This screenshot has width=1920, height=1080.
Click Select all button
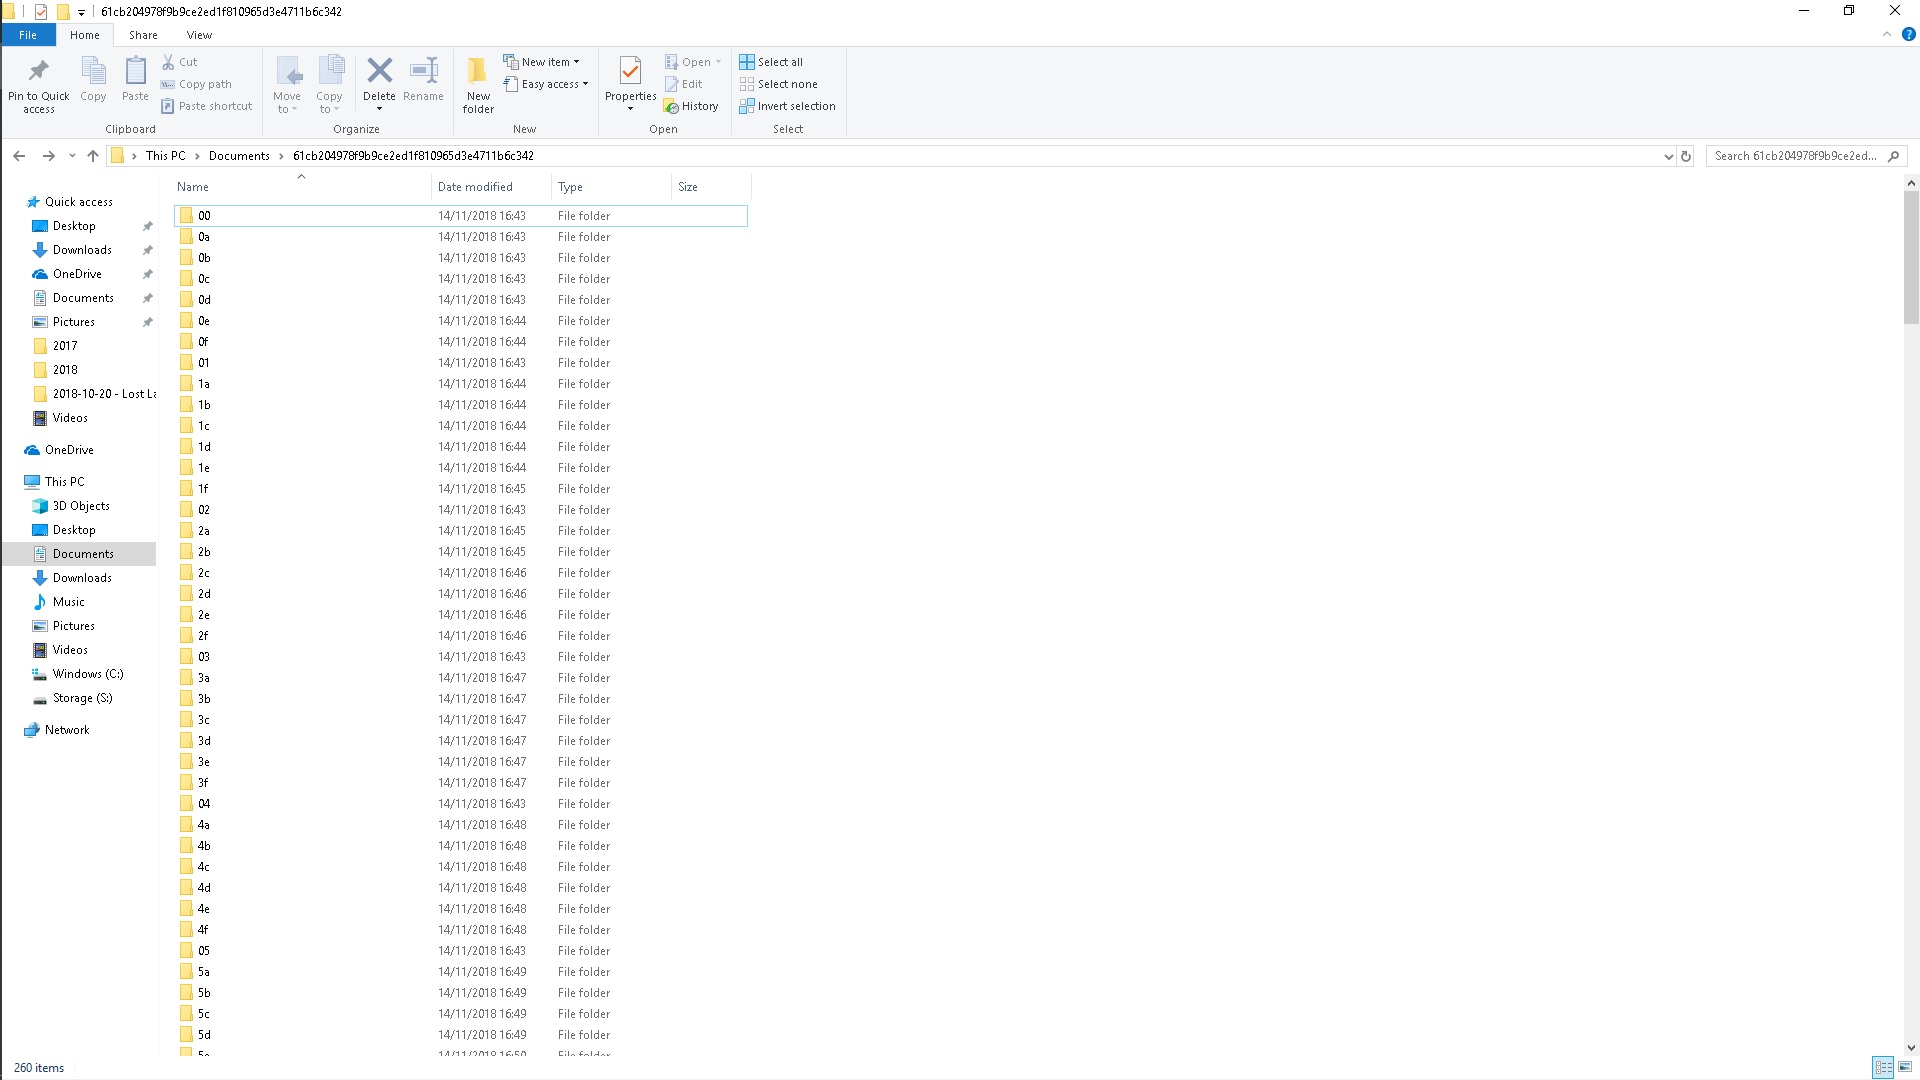[x=771, y=62]
